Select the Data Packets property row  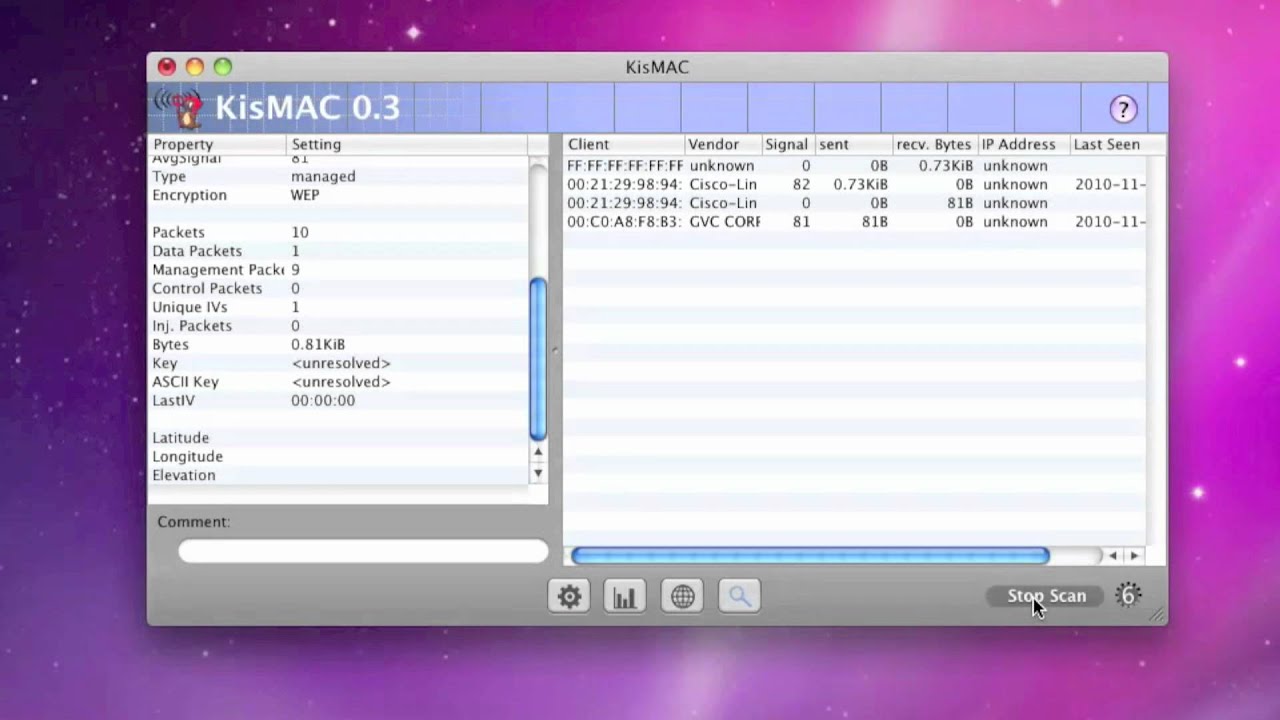coord(338,251)
